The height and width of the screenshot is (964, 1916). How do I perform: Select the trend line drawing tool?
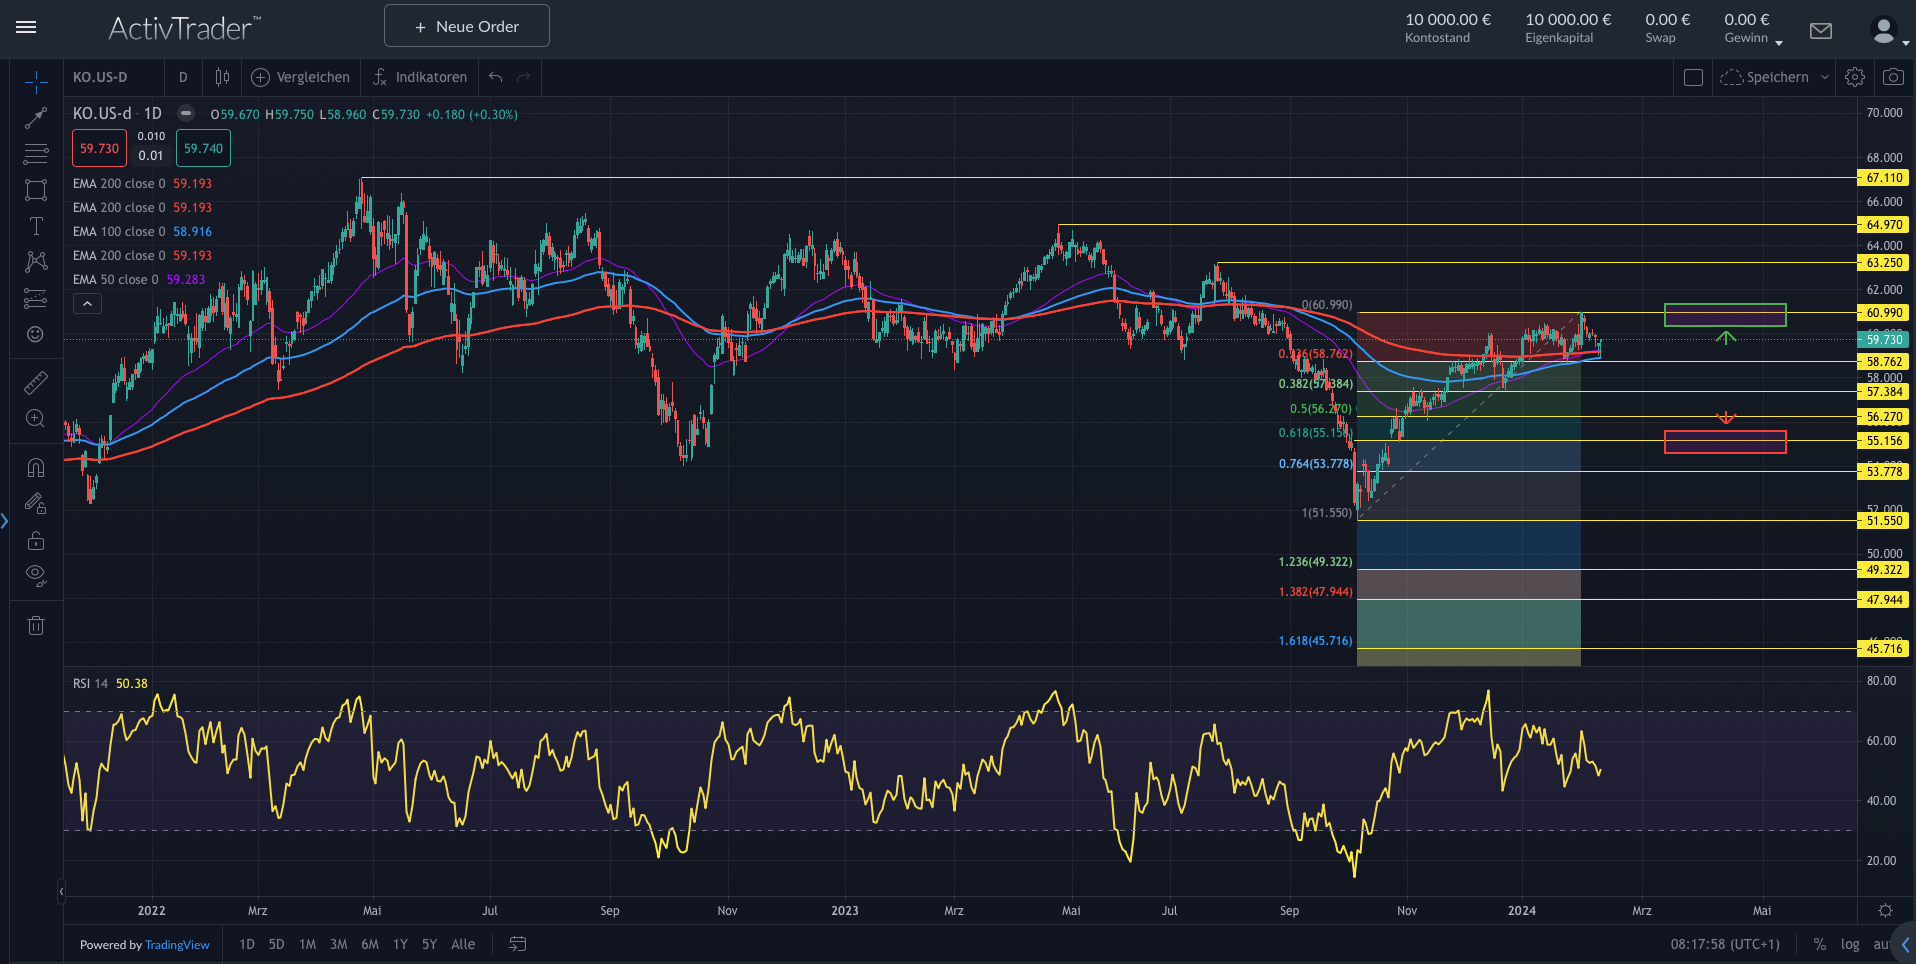(x=36, y=118)
